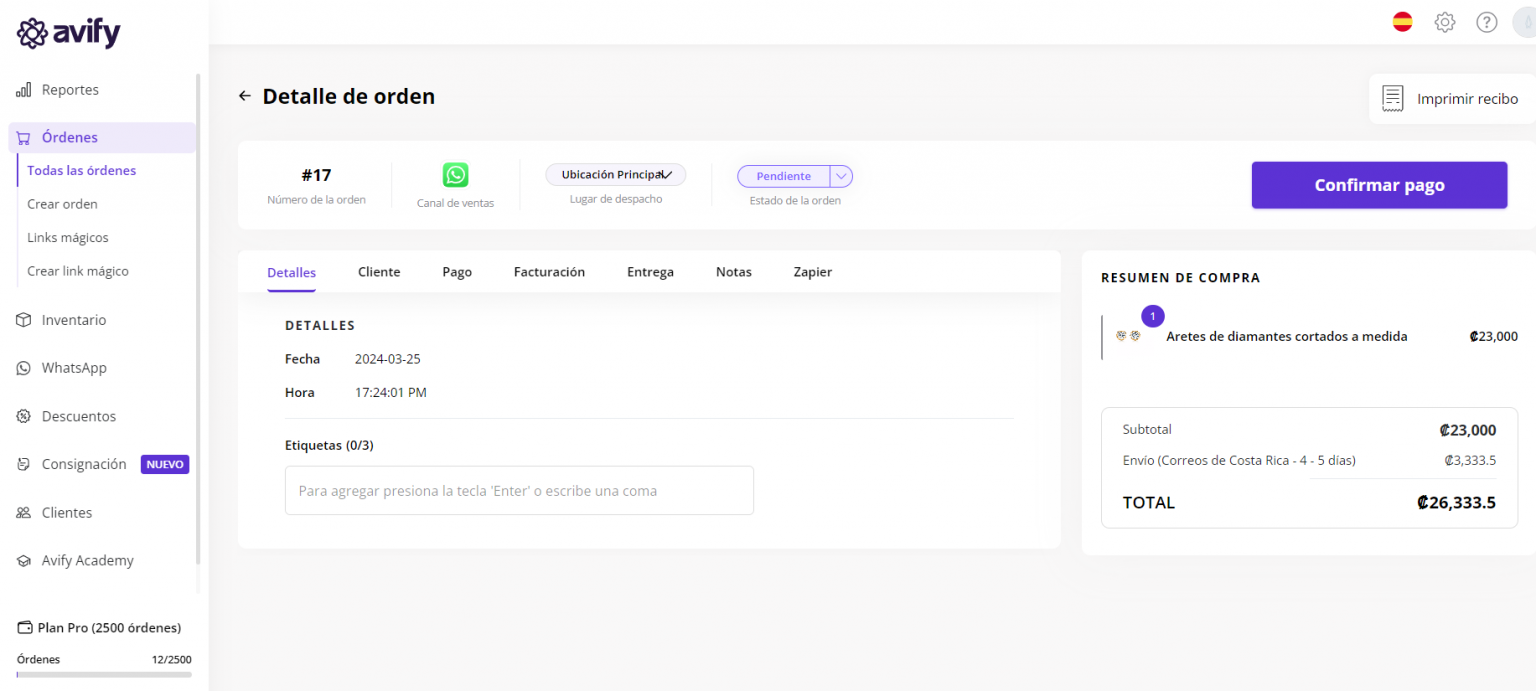
Task: Click the Etiquetas tag input field
Action: [x=519, y=491]
